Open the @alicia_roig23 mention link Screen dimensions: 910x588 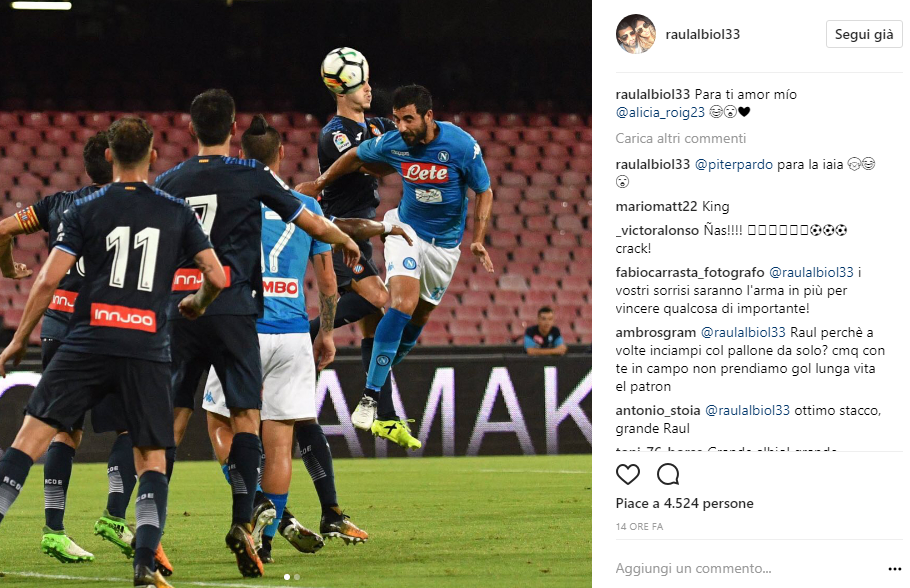(660, 112)
